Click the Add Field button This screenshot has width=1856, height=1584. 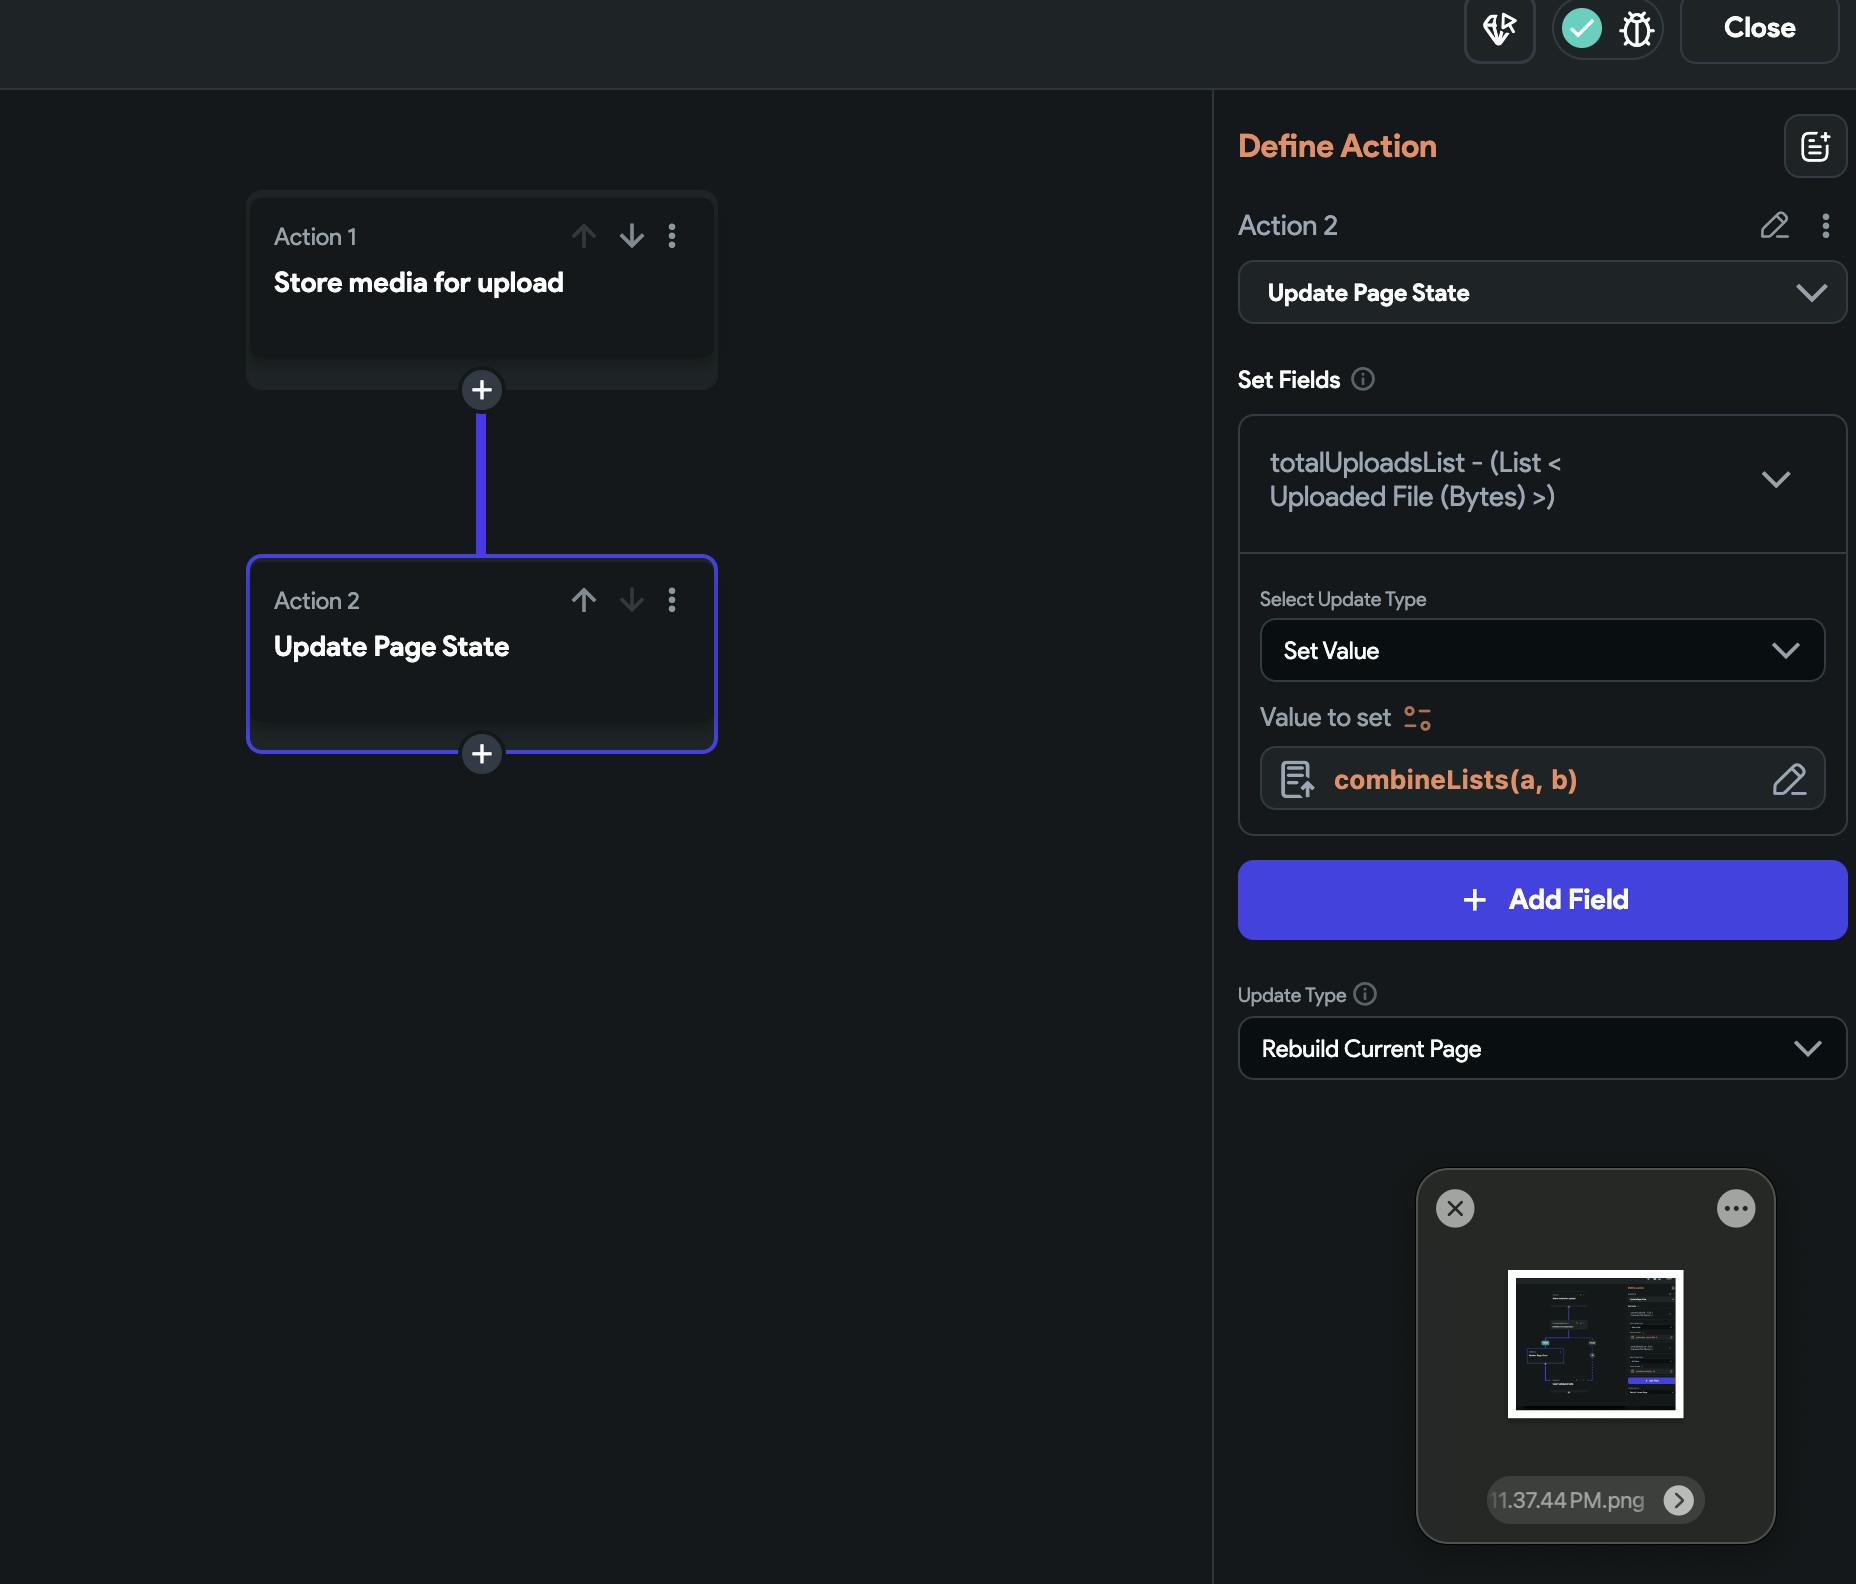coord(1541,900)
